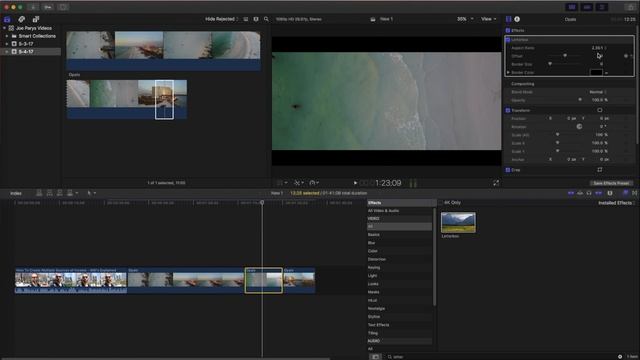Viewport: 640px width, 360px height.
Task: Toggle the Inspector panel visibility button
Action: (x=602, y=7)
